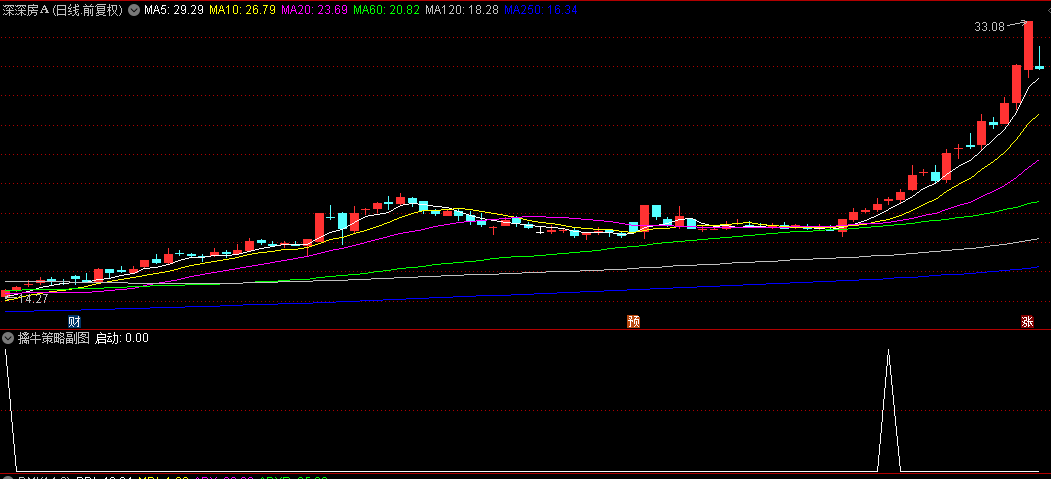Click the 14.27 low price label

pyautogui.click(x=32, y=299)
